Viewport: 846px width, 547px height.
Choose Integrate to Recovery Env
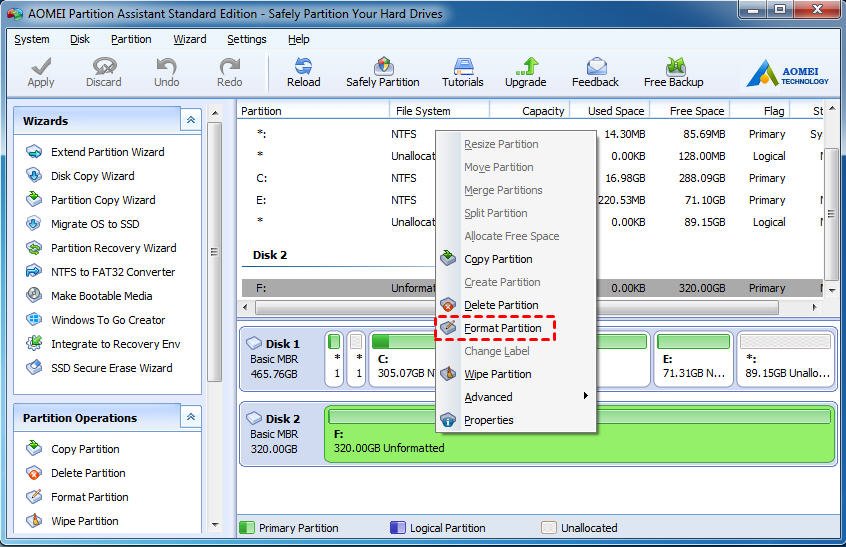coord(115,344)
